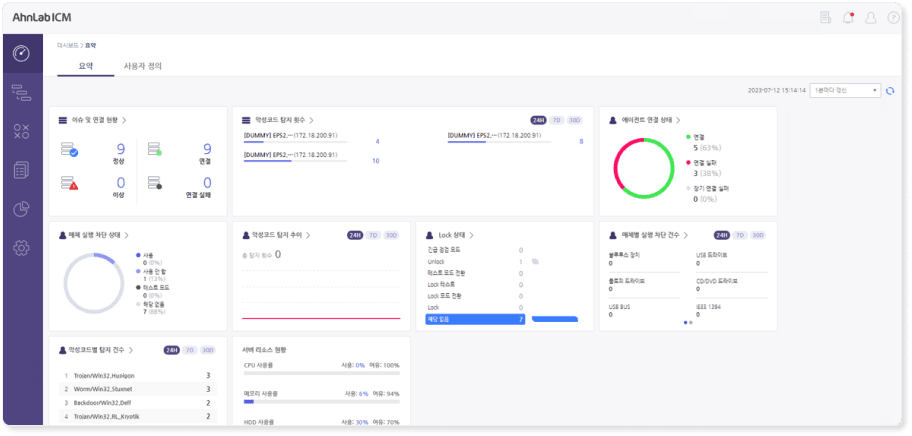Click the detection count value 10
Viewport: 912px width, 436px height.
point(376,161)
